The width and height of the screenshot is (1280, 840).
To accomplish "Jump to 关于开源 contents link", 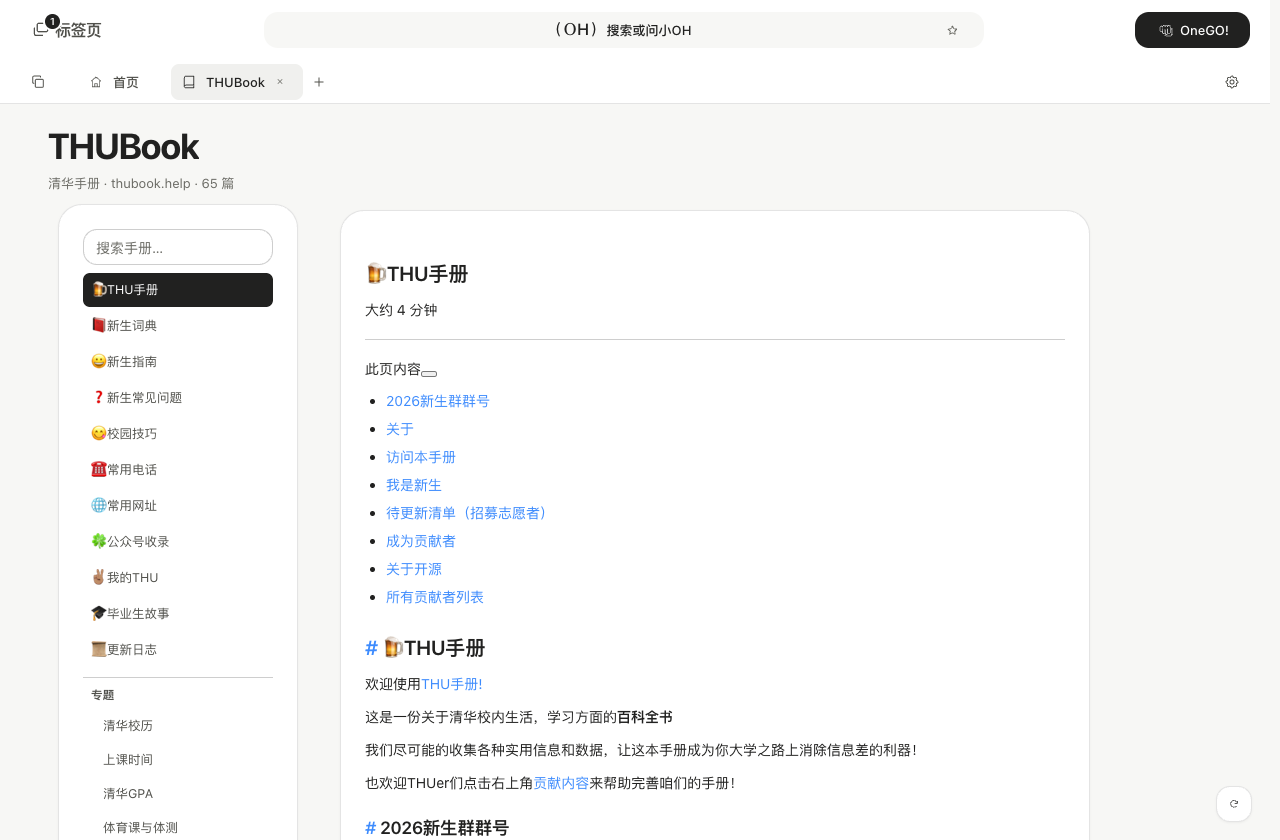I will 414,569.
